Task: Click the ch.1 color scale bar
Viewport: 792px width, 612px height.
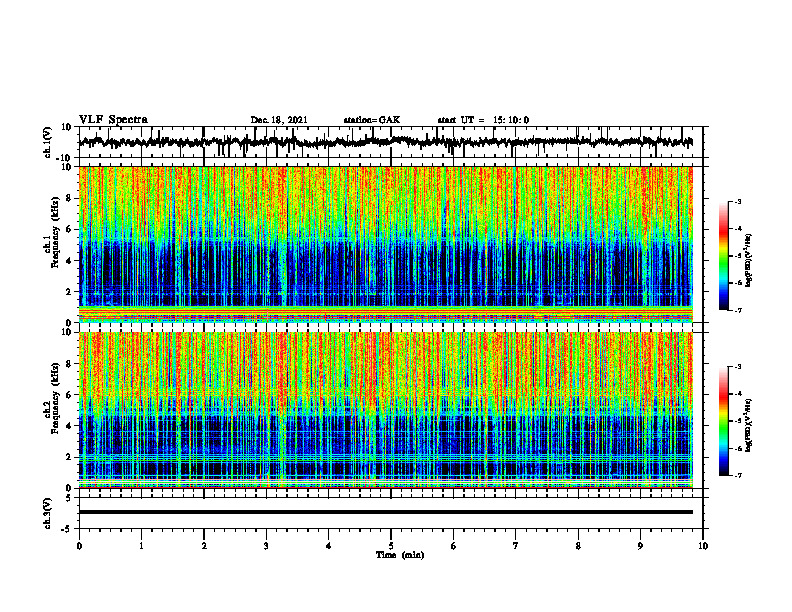Action: tap(724, 256)
